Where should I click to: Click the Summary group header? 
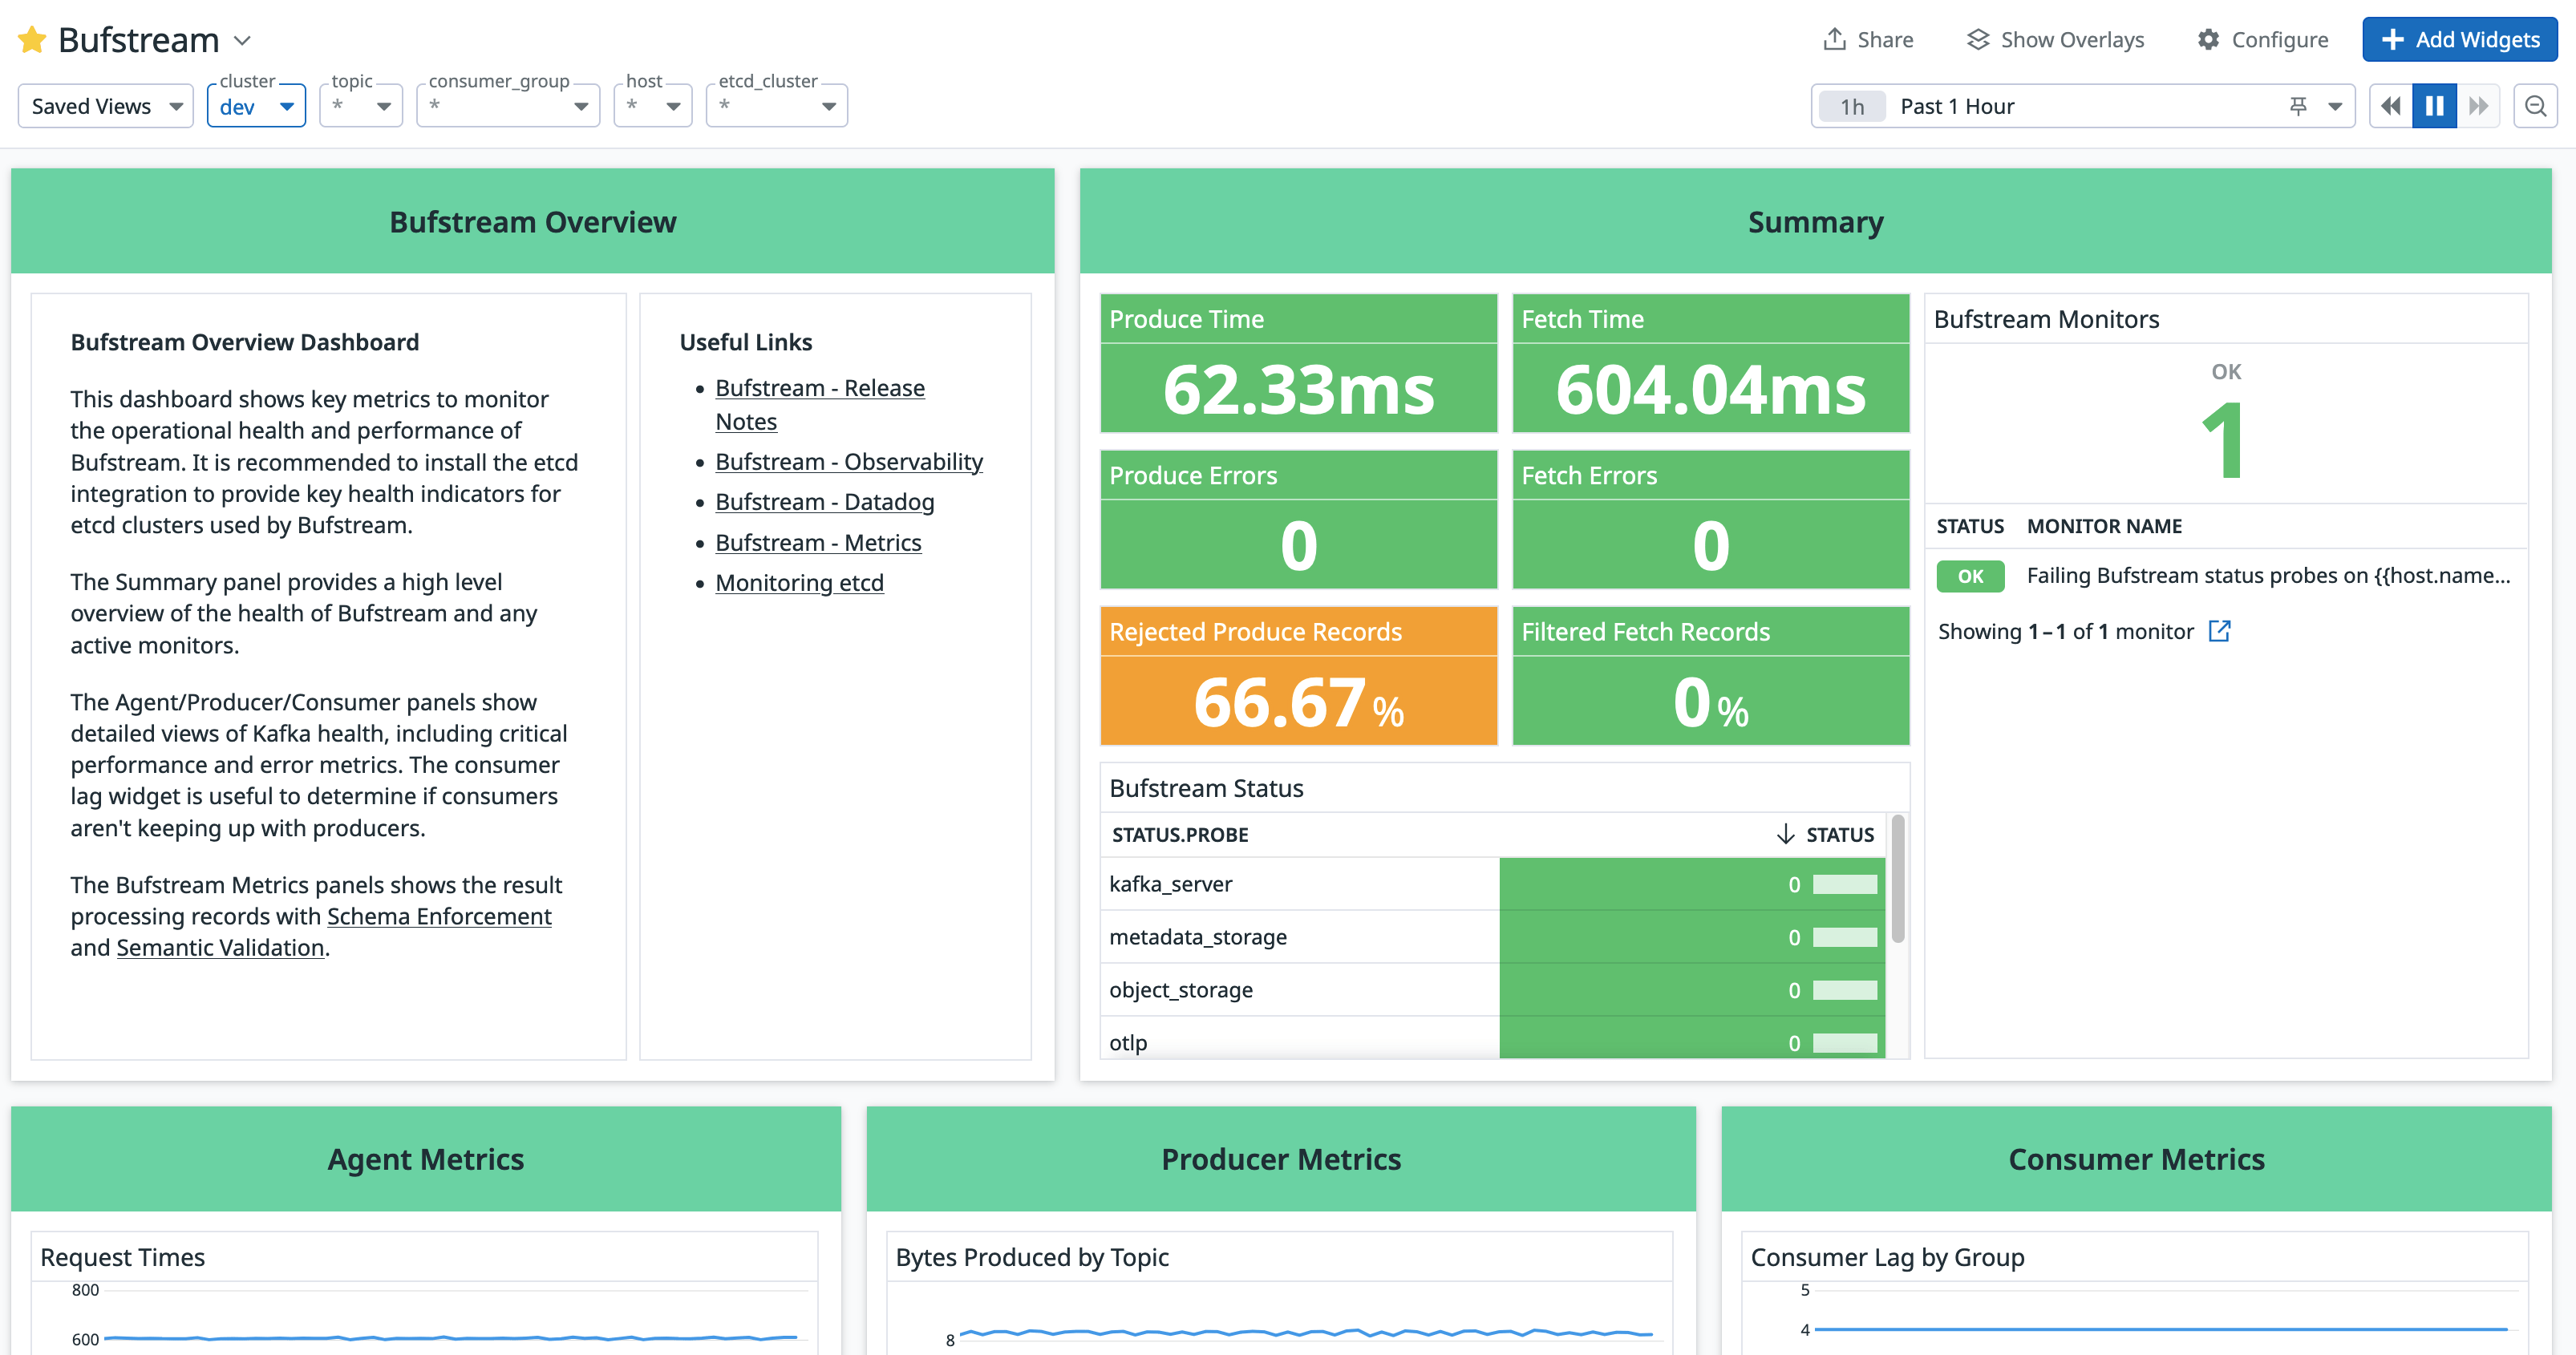point(1815,221)
